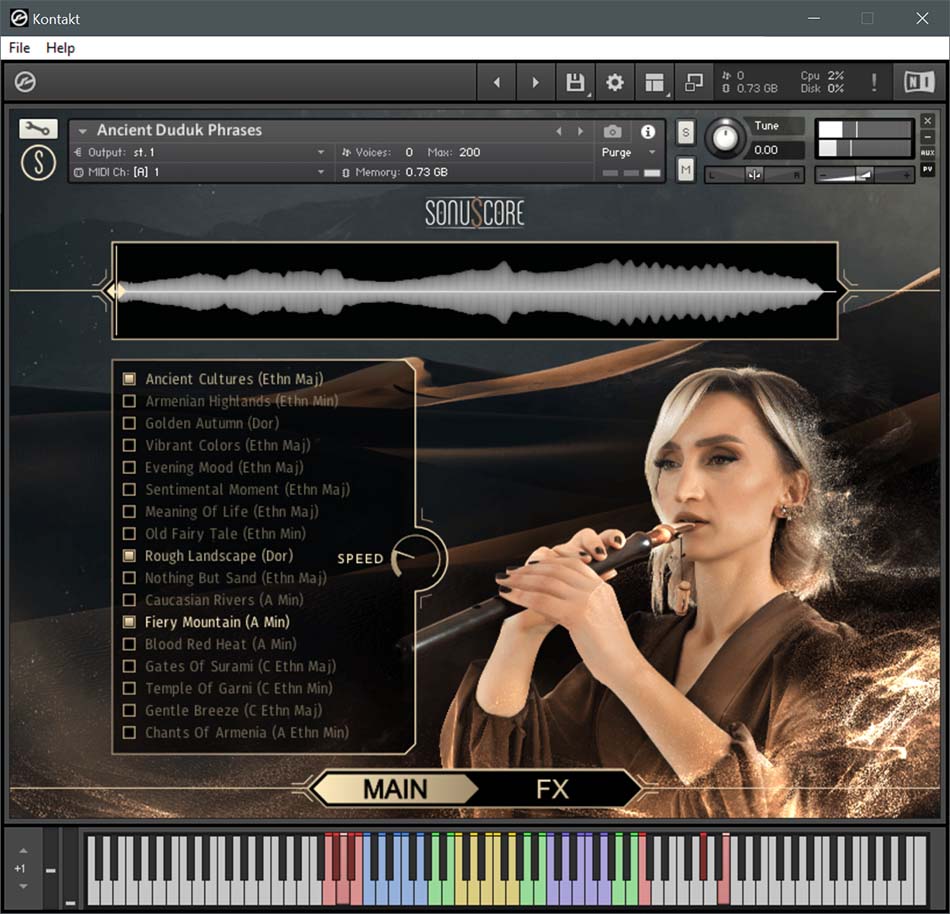Select Gates Of Surami phrase
Viewport: 950px width, 914px height.
241,666
